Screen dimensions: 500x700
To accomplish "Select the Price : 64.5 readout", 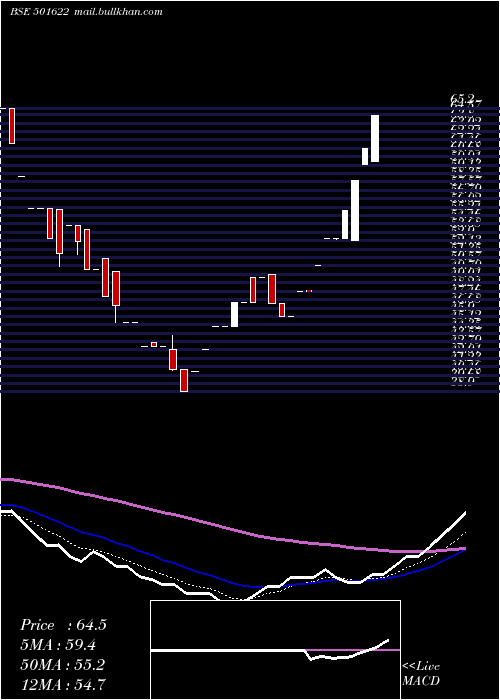I will pyautogui.click(x=63, y=625).
